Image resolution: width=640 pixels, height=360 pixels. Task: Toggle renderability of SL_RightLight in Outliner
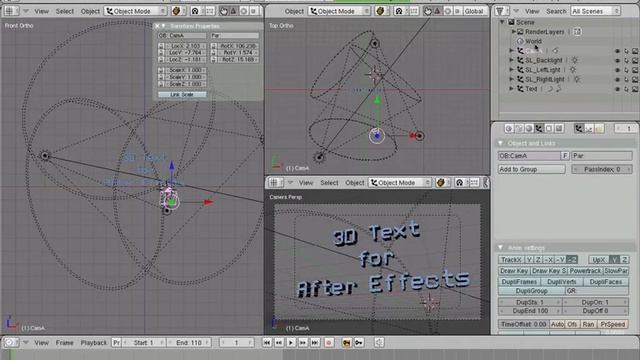tap(635, 79)
